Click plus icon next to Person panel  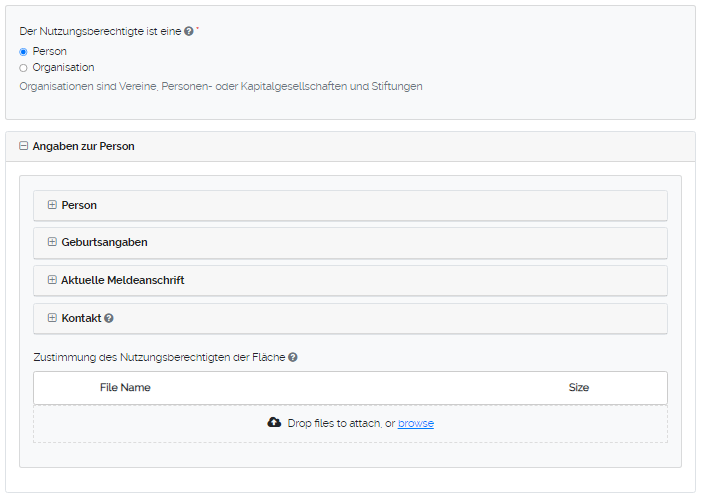click(52, 205)
